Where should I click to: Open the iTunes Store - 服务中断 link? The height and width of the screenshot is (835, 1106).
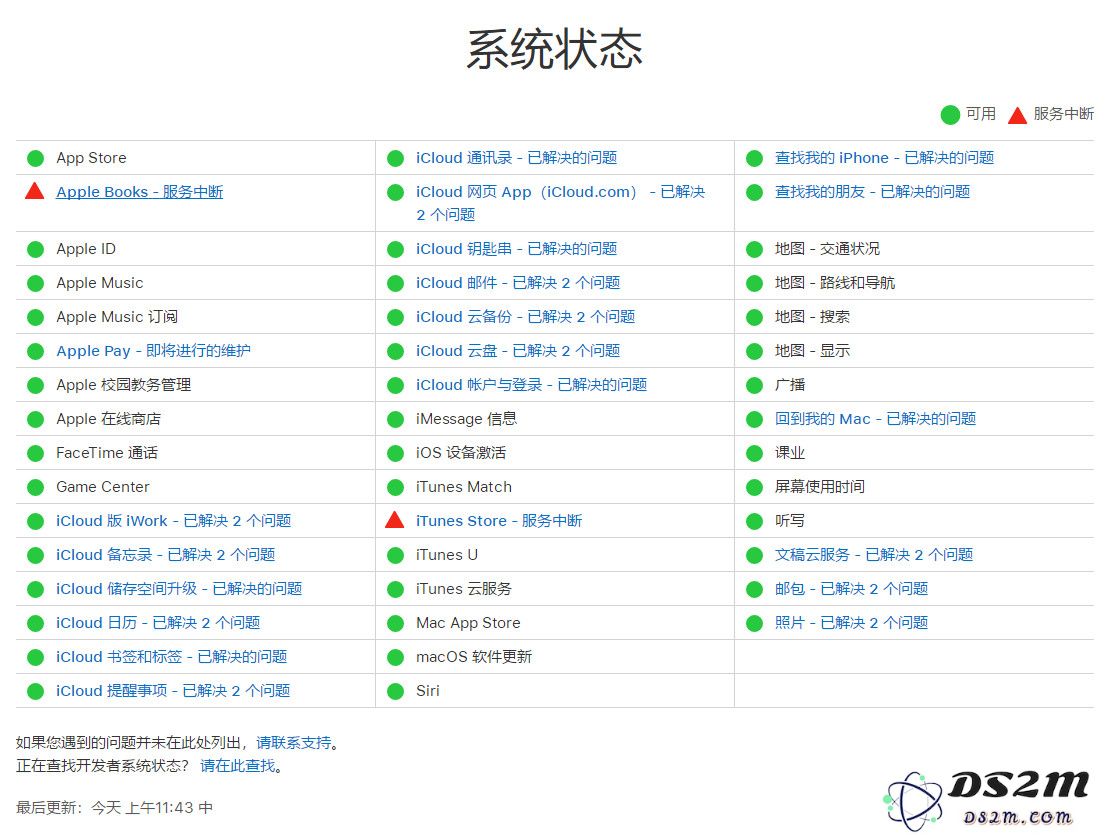click(499, 520)
